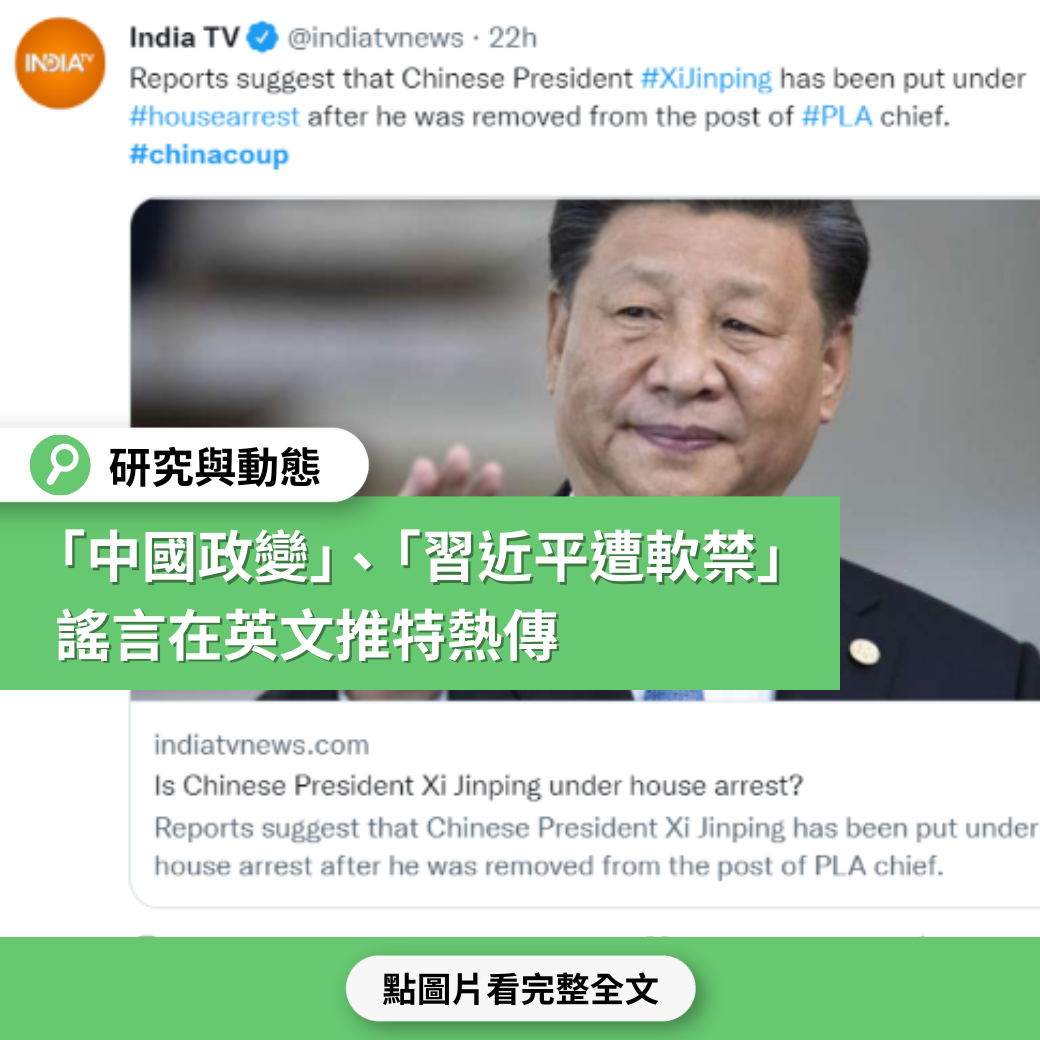Open the #PLA hashtag
Viewport: 1040px width, 1040px height.
(x=837, y=116)
